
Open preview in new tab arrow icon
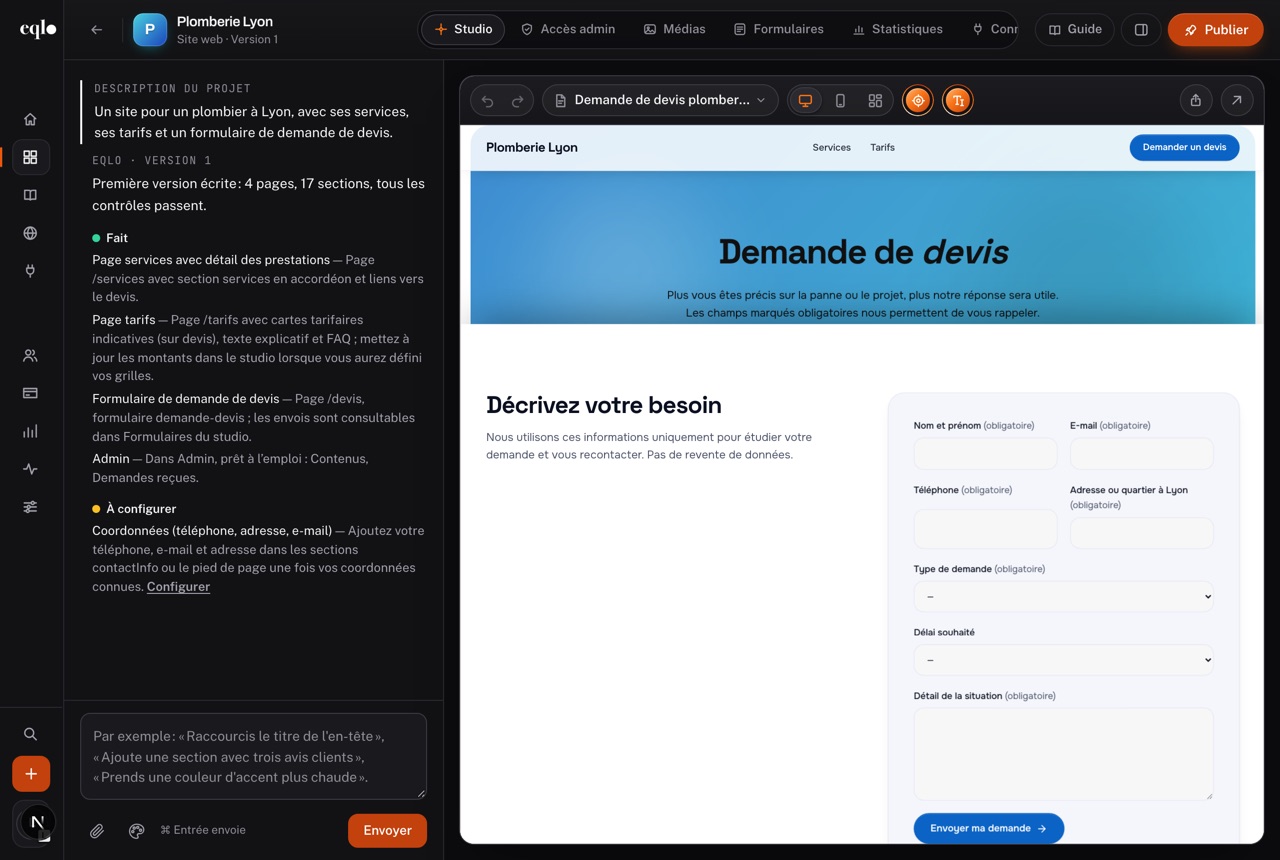(1236, 100)
